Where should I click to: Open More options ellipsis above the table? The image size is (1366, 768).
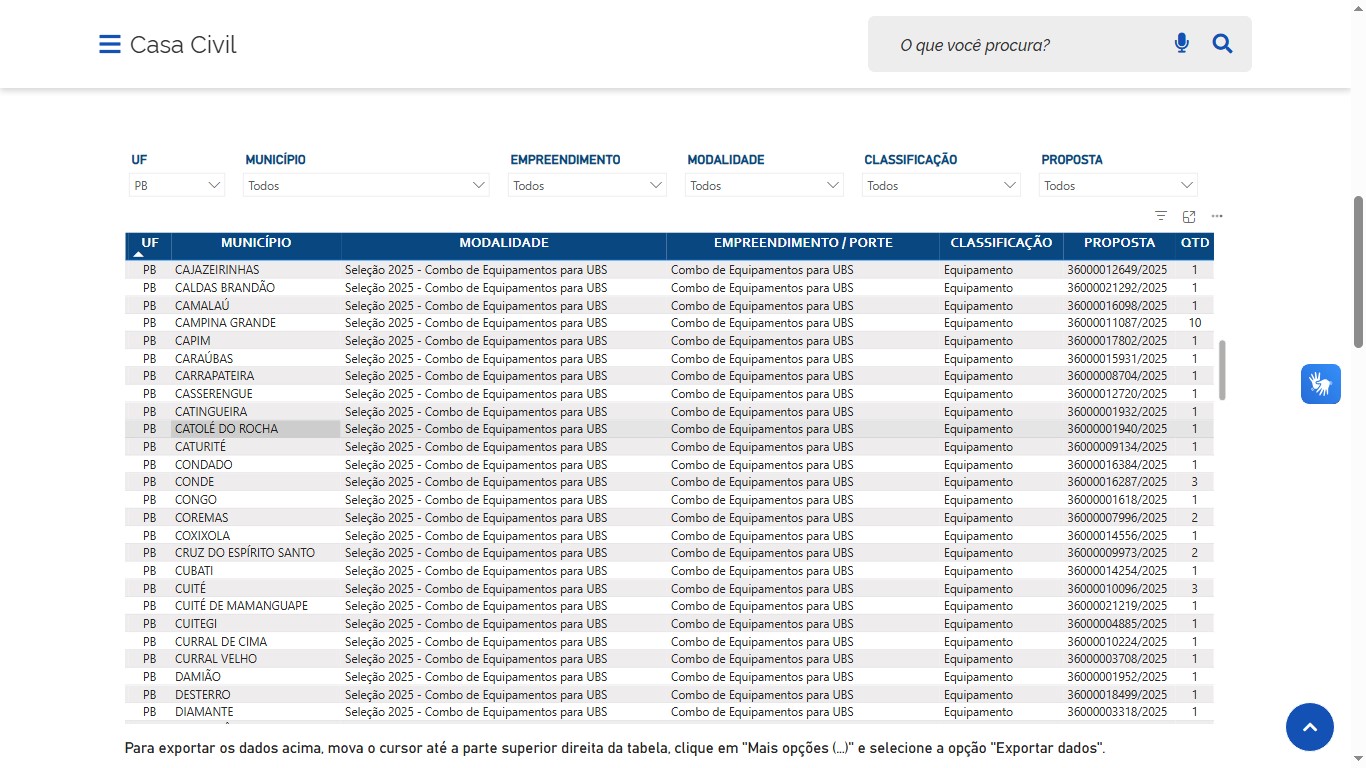coord(1217,216)
